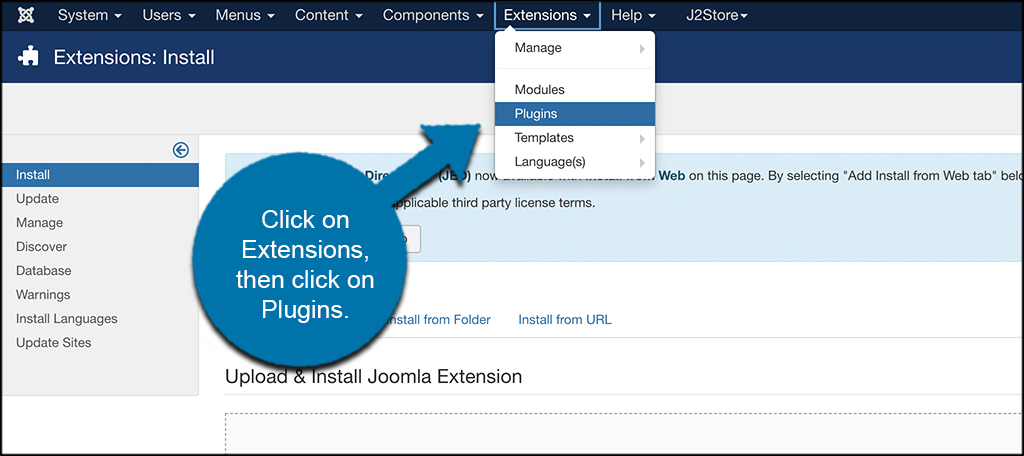Open the Components menu
The image size is (1024, 456).
(x=433, y=15)
